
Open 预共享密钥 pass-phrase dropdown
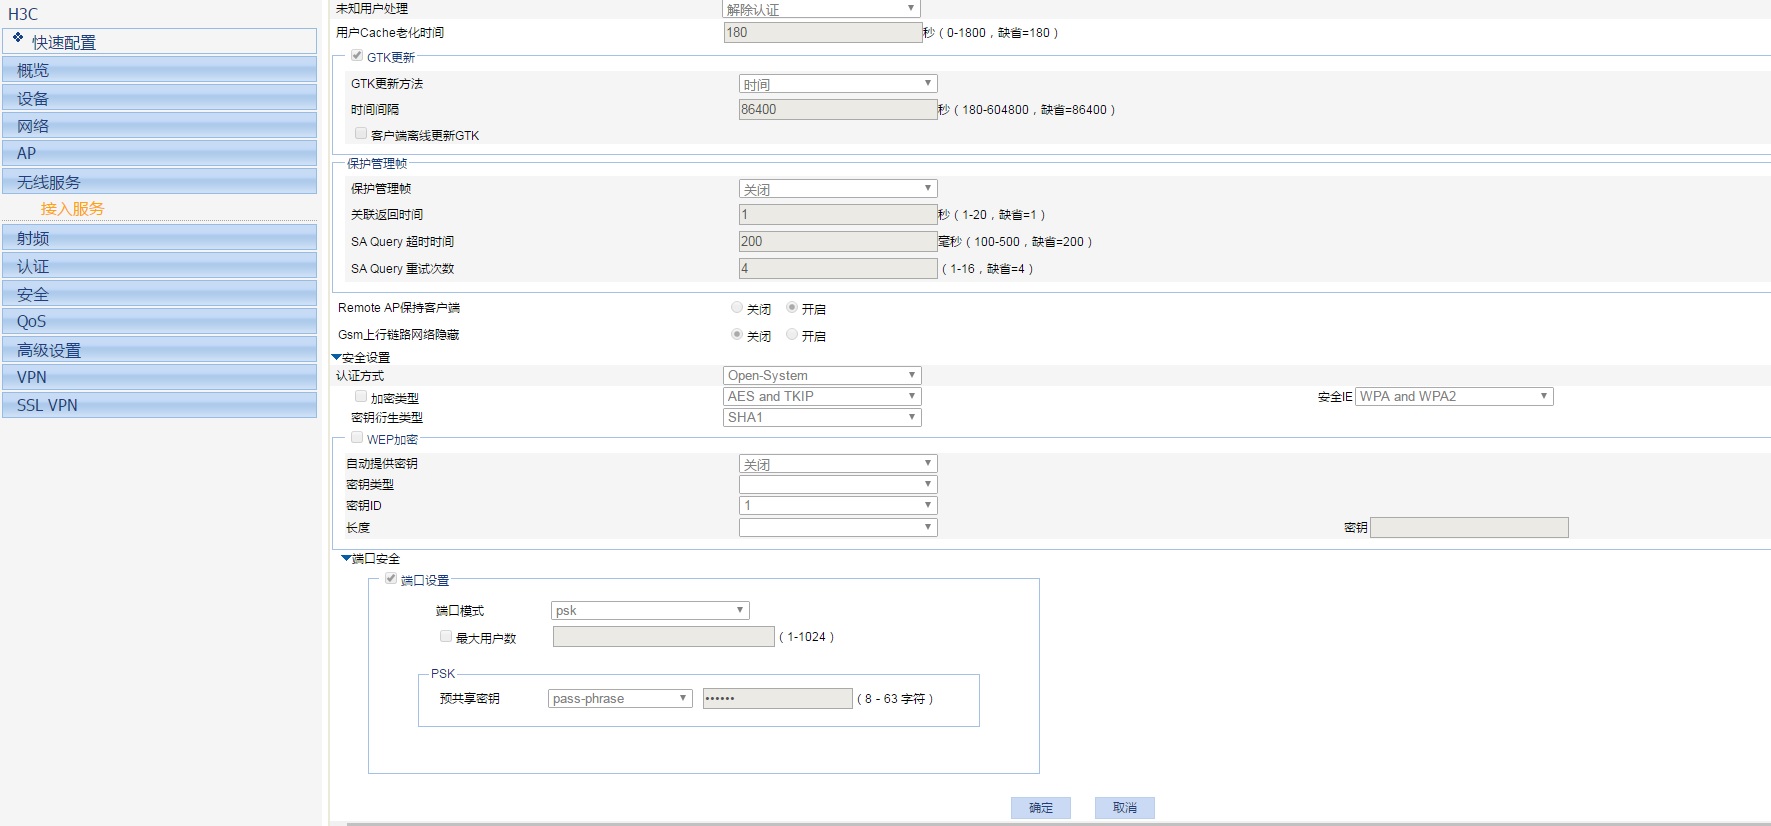(x=620, y=698)
